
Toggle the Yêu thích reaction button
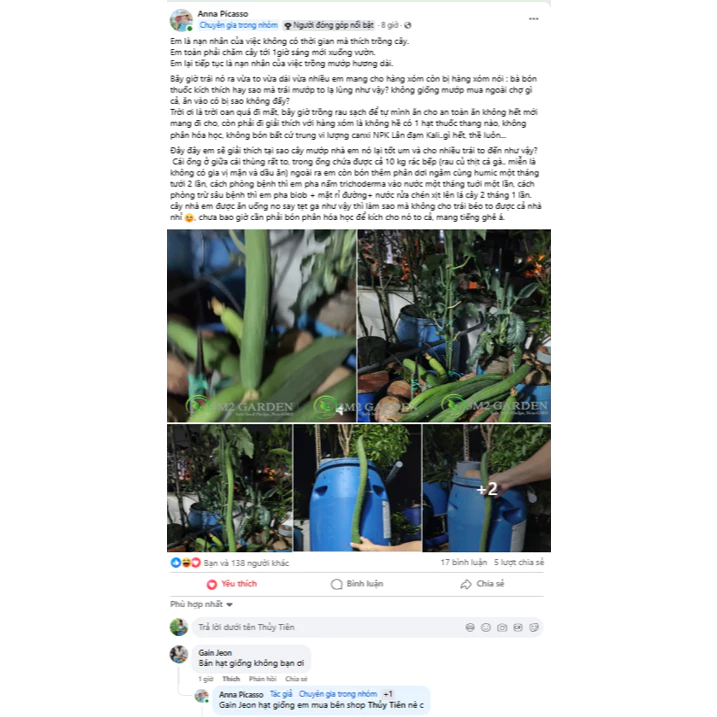coord(232,584)
